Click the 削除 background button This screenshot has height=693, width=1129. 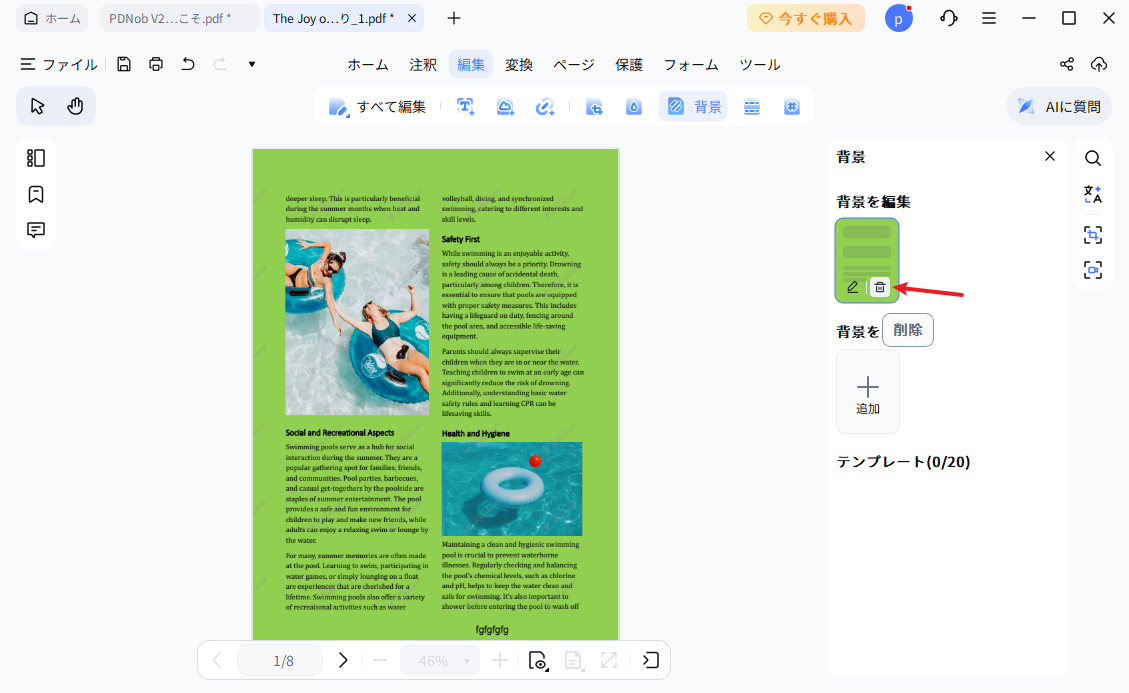point(907,330)
